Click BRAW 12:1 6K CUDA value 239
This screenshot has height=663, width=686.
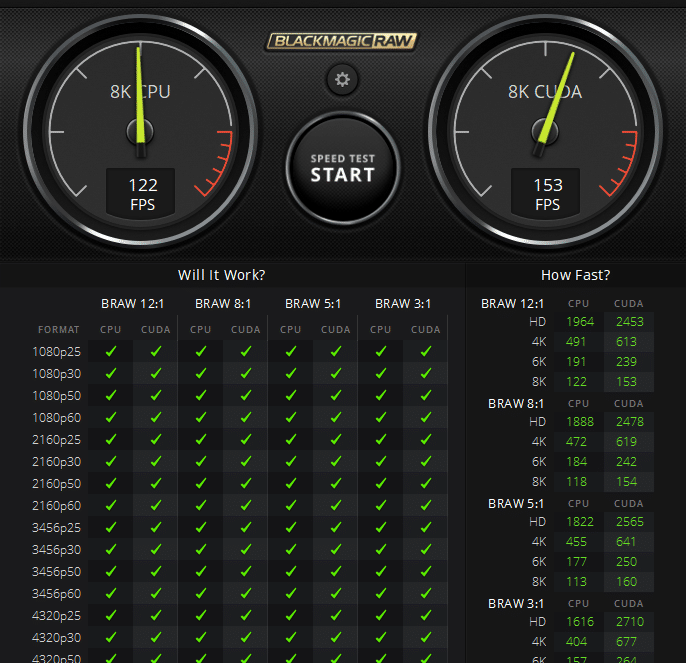626,362
